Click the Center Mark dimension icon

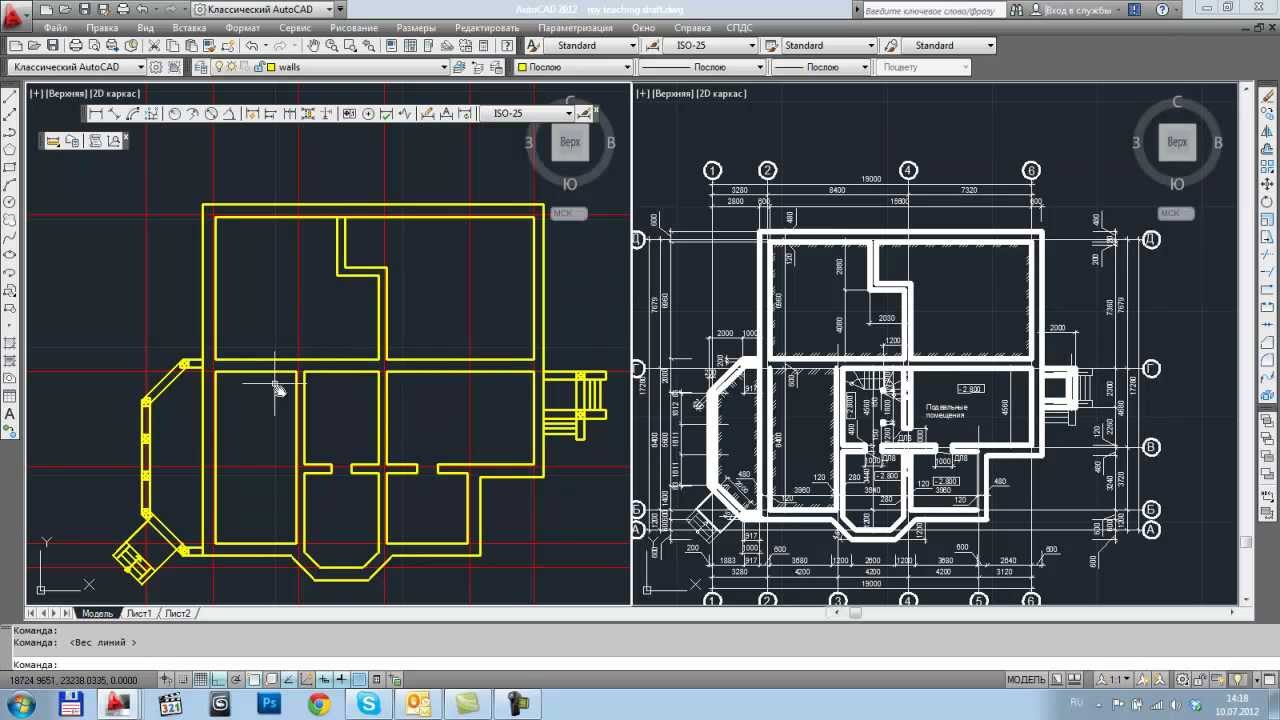(x=368, y=114)
